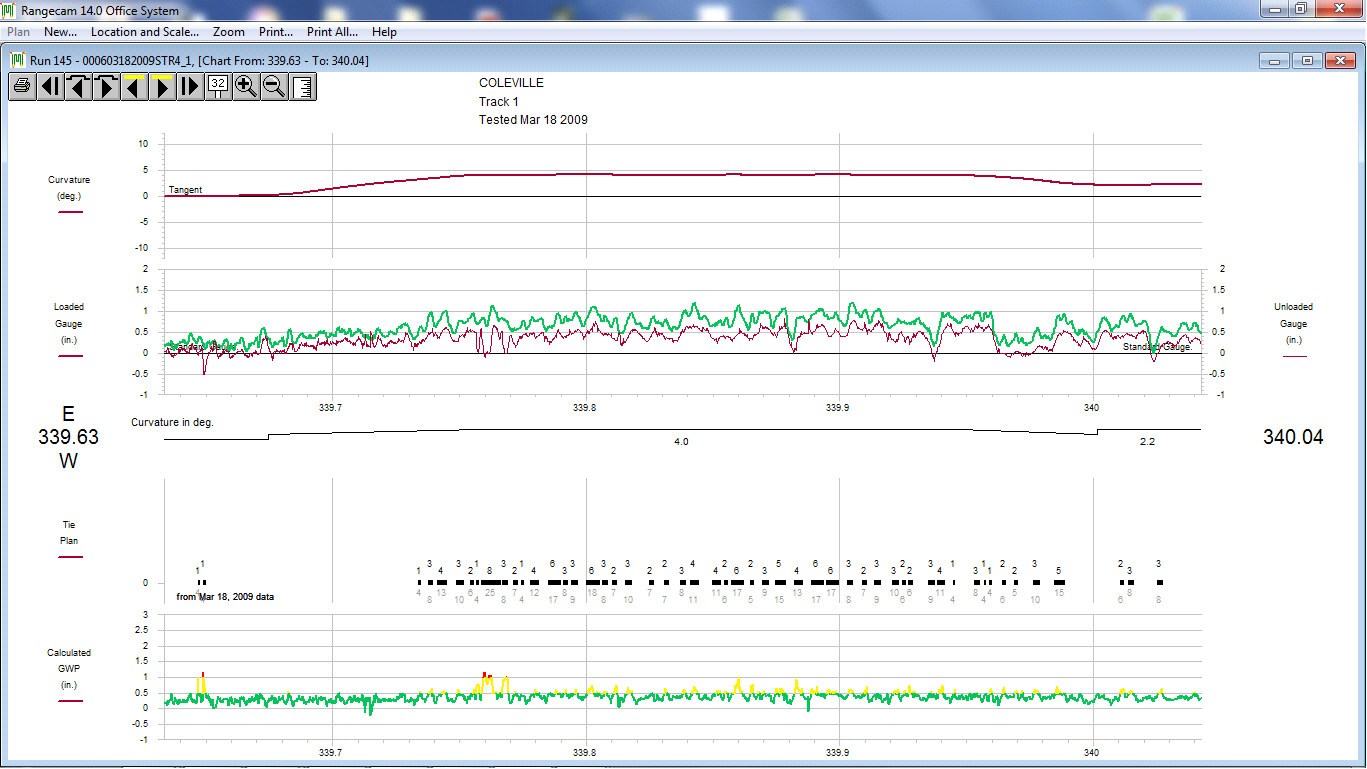Screen dimensions: 1367x769
Task: Open the New... menu
Action: point(61,32)
